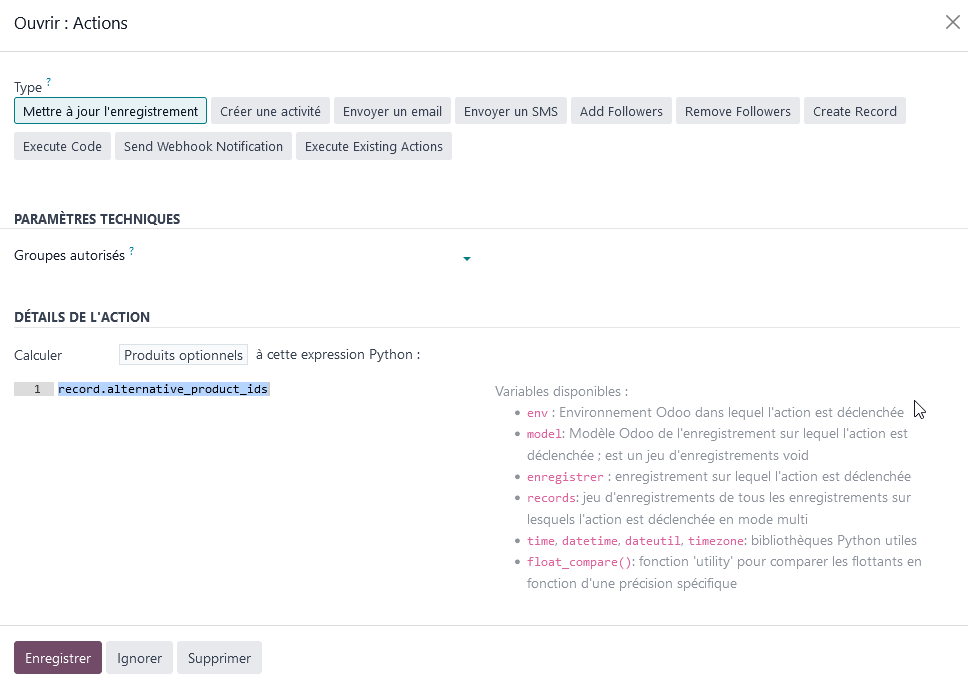968x683 pixels.
Task: Select the Execute Code action type
Action: point(62,146)
